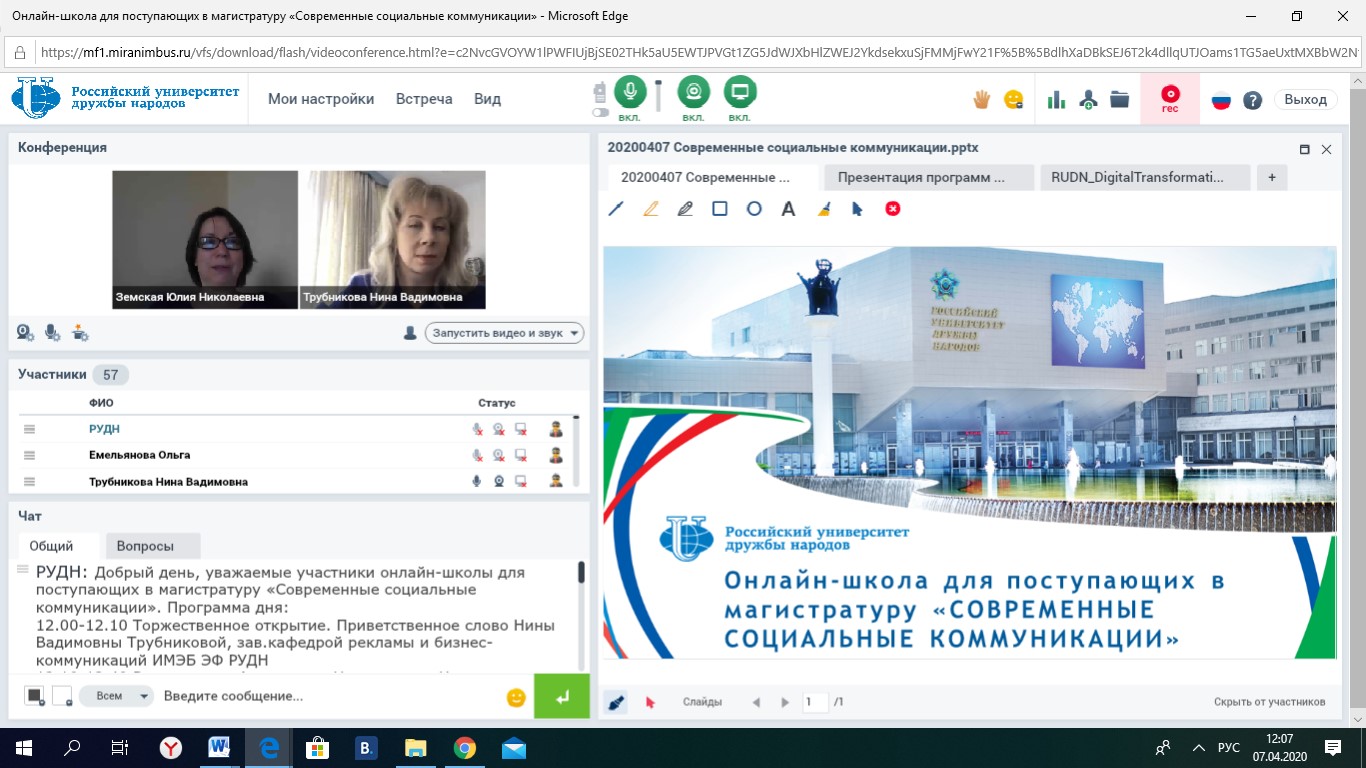
Task: Go to the previous slide arrow
Action: pyautogui.click(x=757, y=702)
